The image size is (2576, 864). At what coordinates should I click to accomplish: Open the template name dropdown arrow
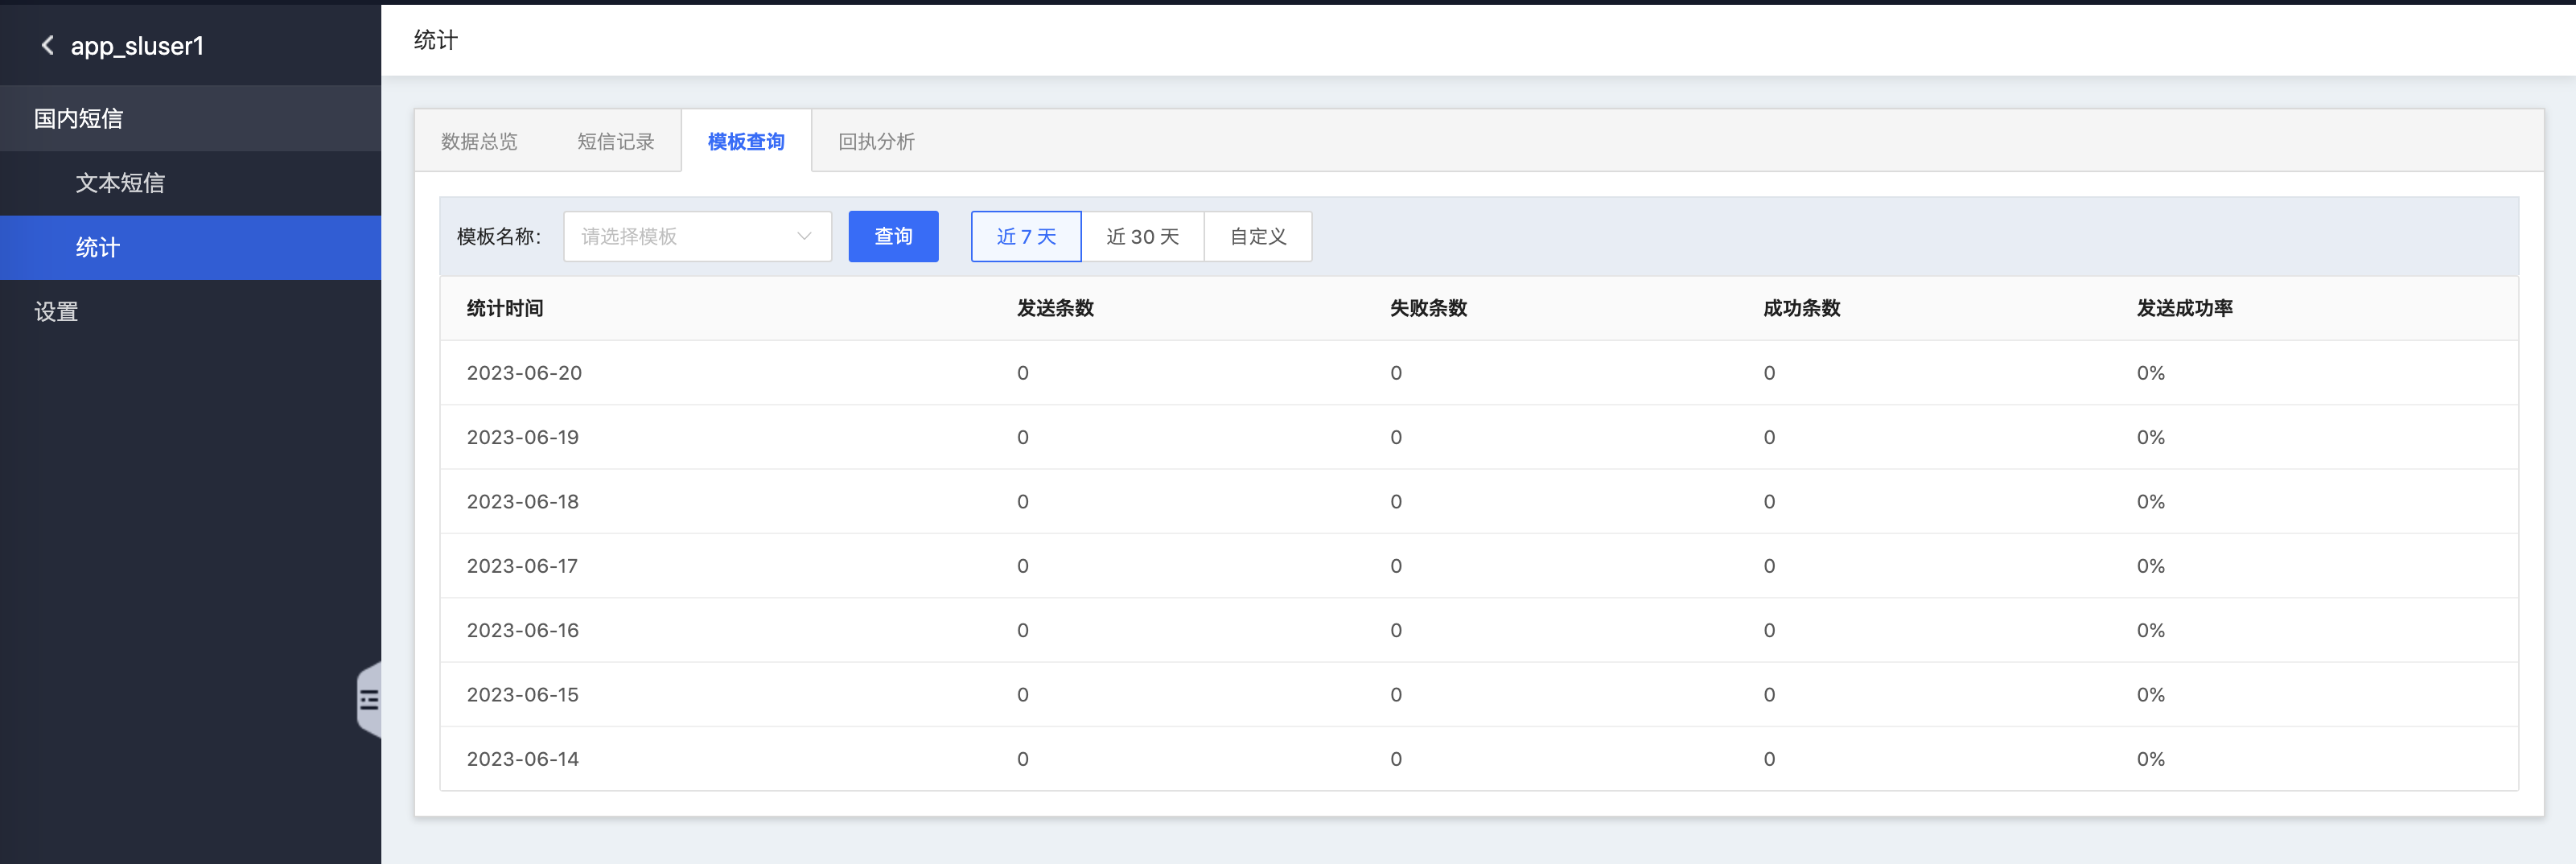click(x=803, y=236)
